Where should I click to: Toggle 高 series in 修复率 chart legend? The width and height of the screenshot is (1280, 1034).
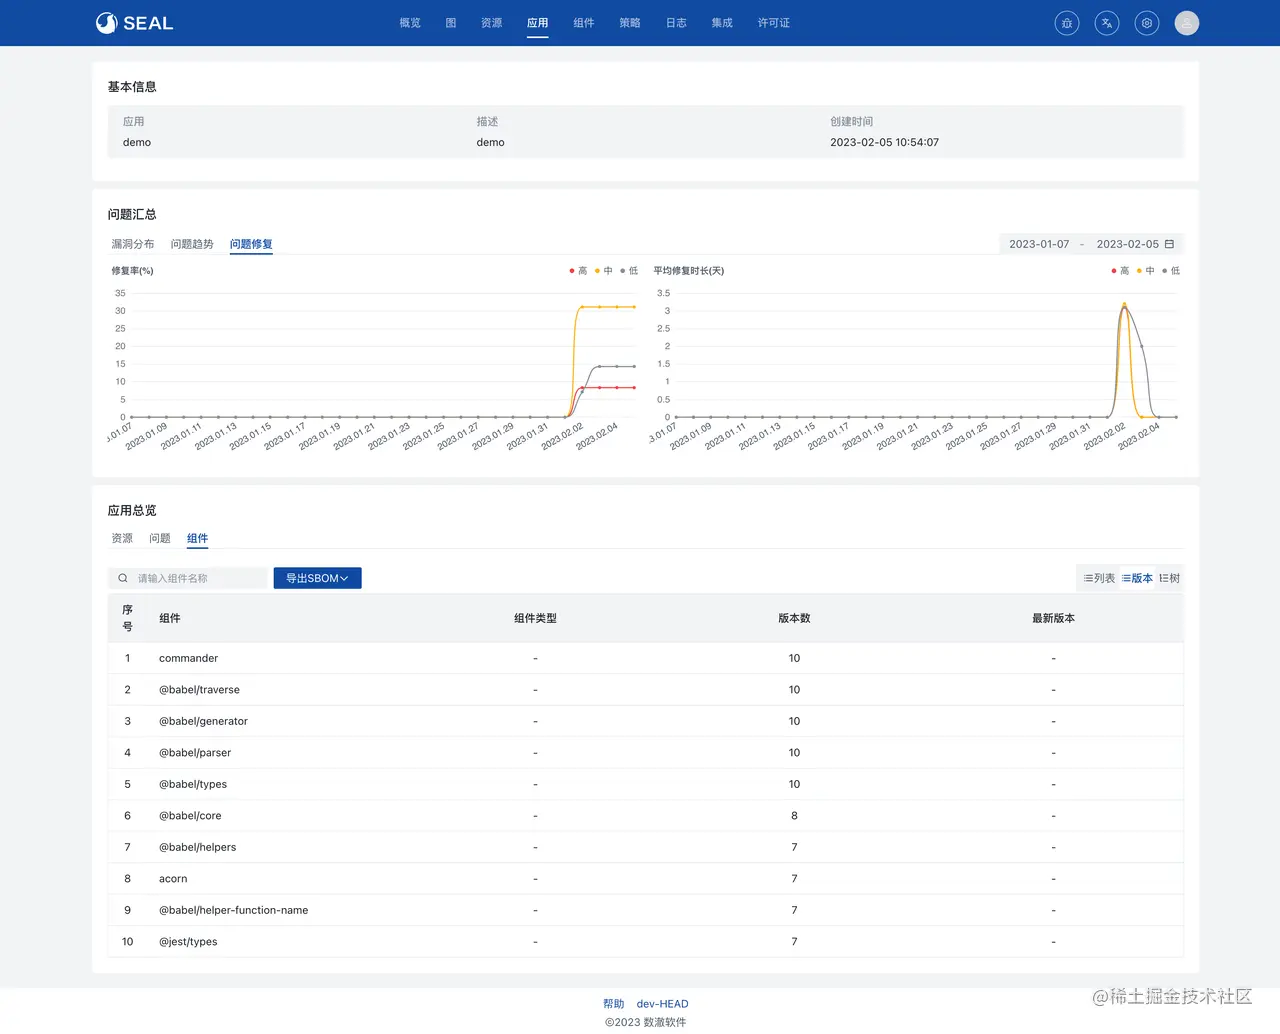click(578, 271)
